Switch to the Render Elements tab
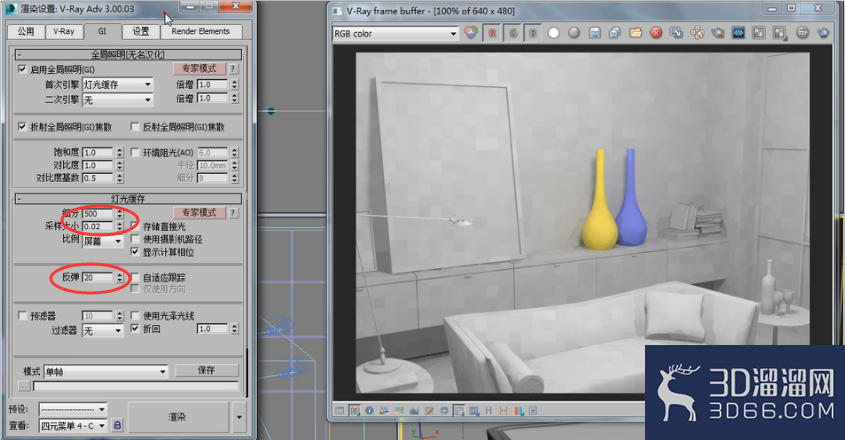 (200, 31)
